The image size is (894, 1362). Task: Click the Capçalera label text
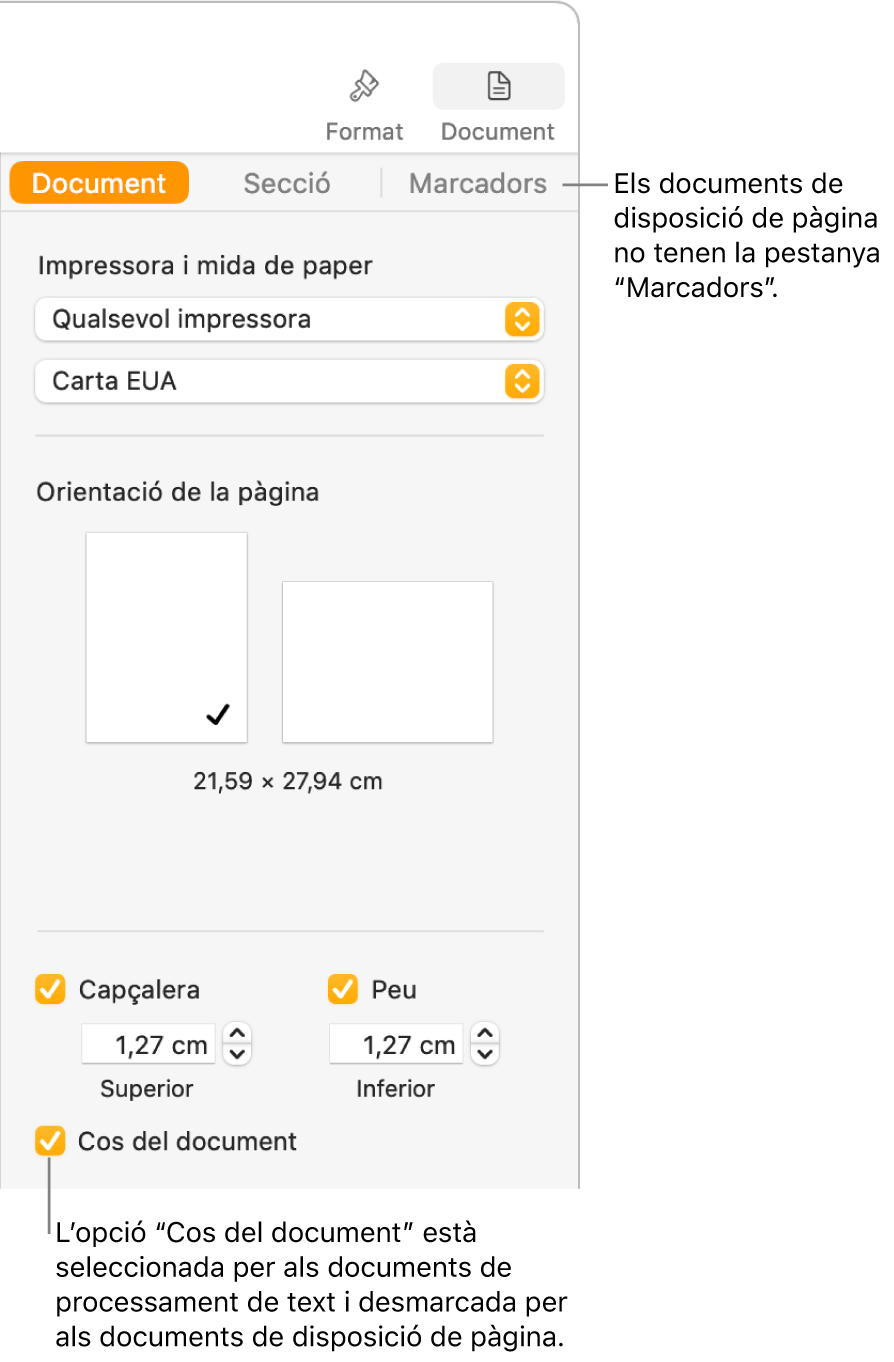[x=139, y=990]
